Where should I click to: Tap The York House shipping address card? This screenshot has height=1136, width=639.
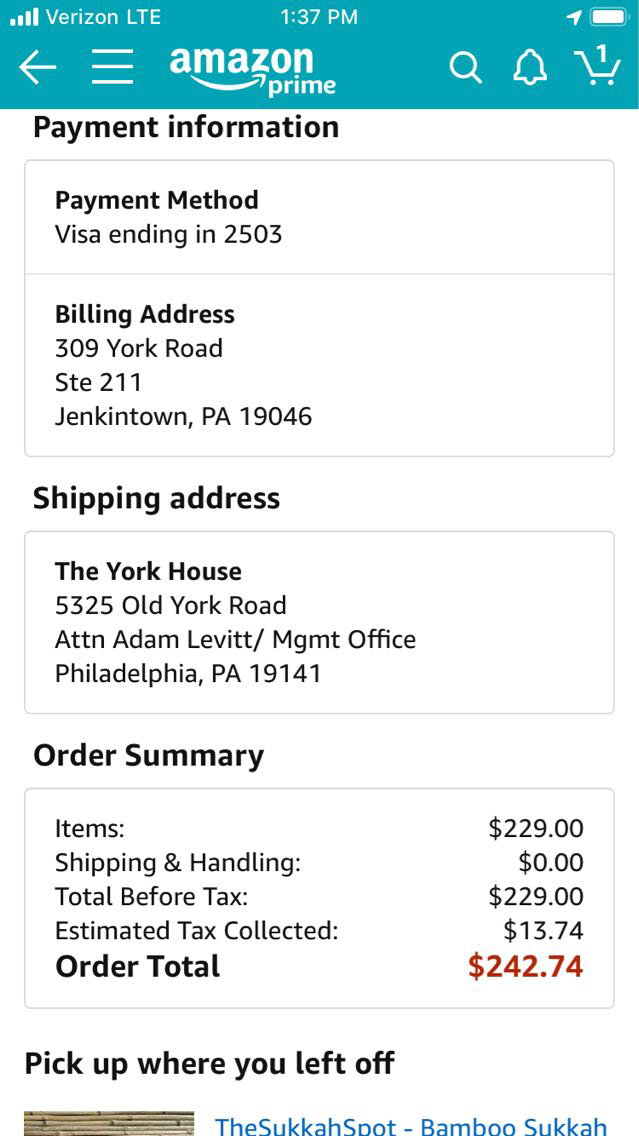tap(319, 622)
